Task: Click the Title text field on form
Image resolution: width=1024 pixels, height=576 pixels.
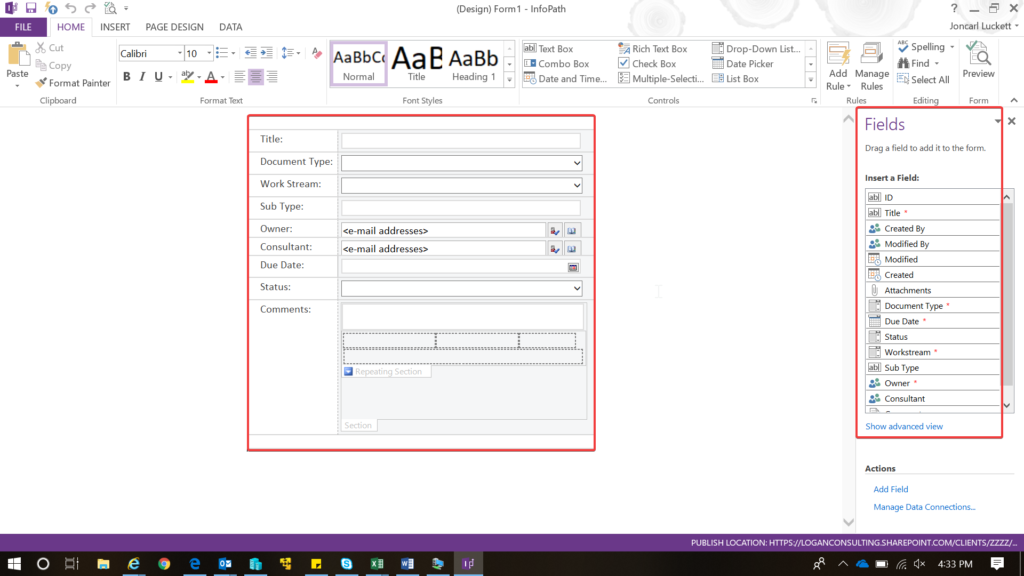Action: (460, 140)
